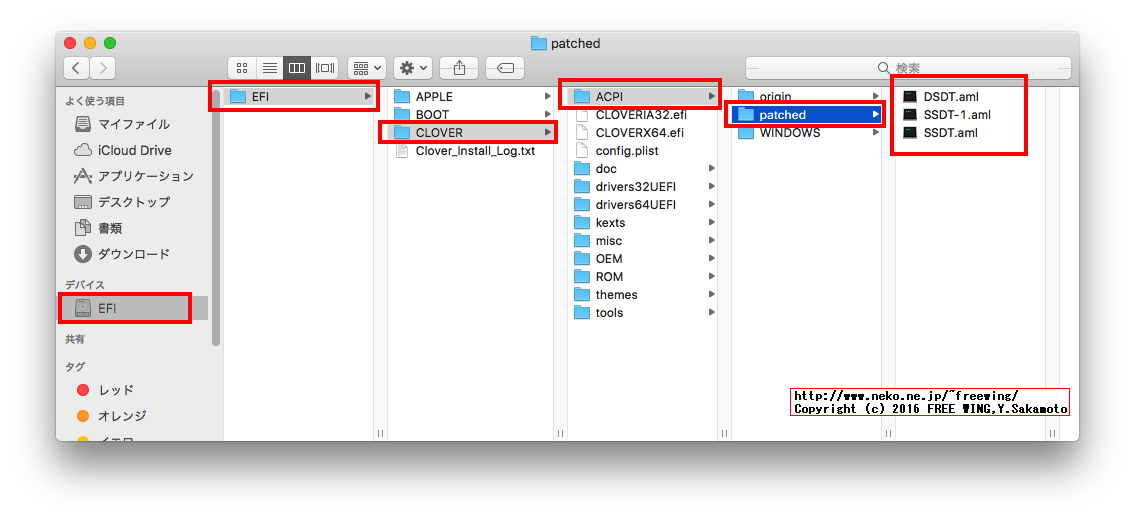Select column view mode
Screen dimensions: 1135x521
pos(296,68)
